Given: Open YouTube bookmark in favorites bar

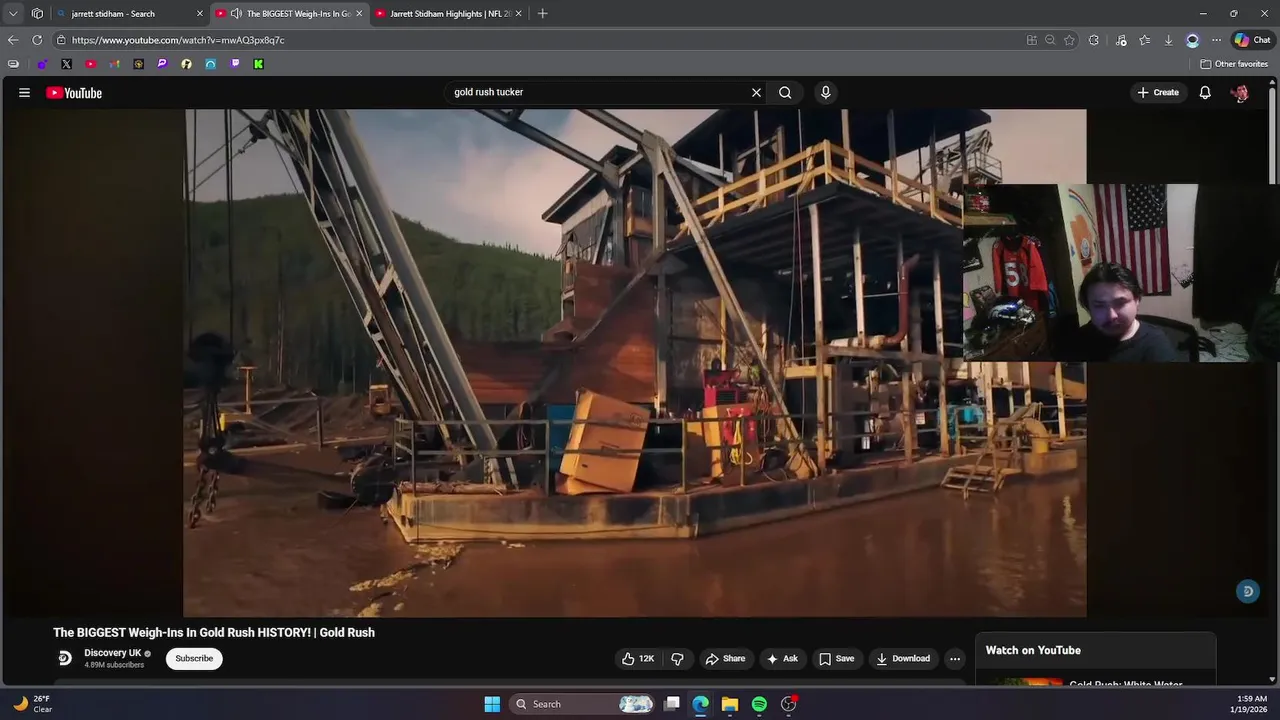Looking at the screenshot, I should coord(90,64).
